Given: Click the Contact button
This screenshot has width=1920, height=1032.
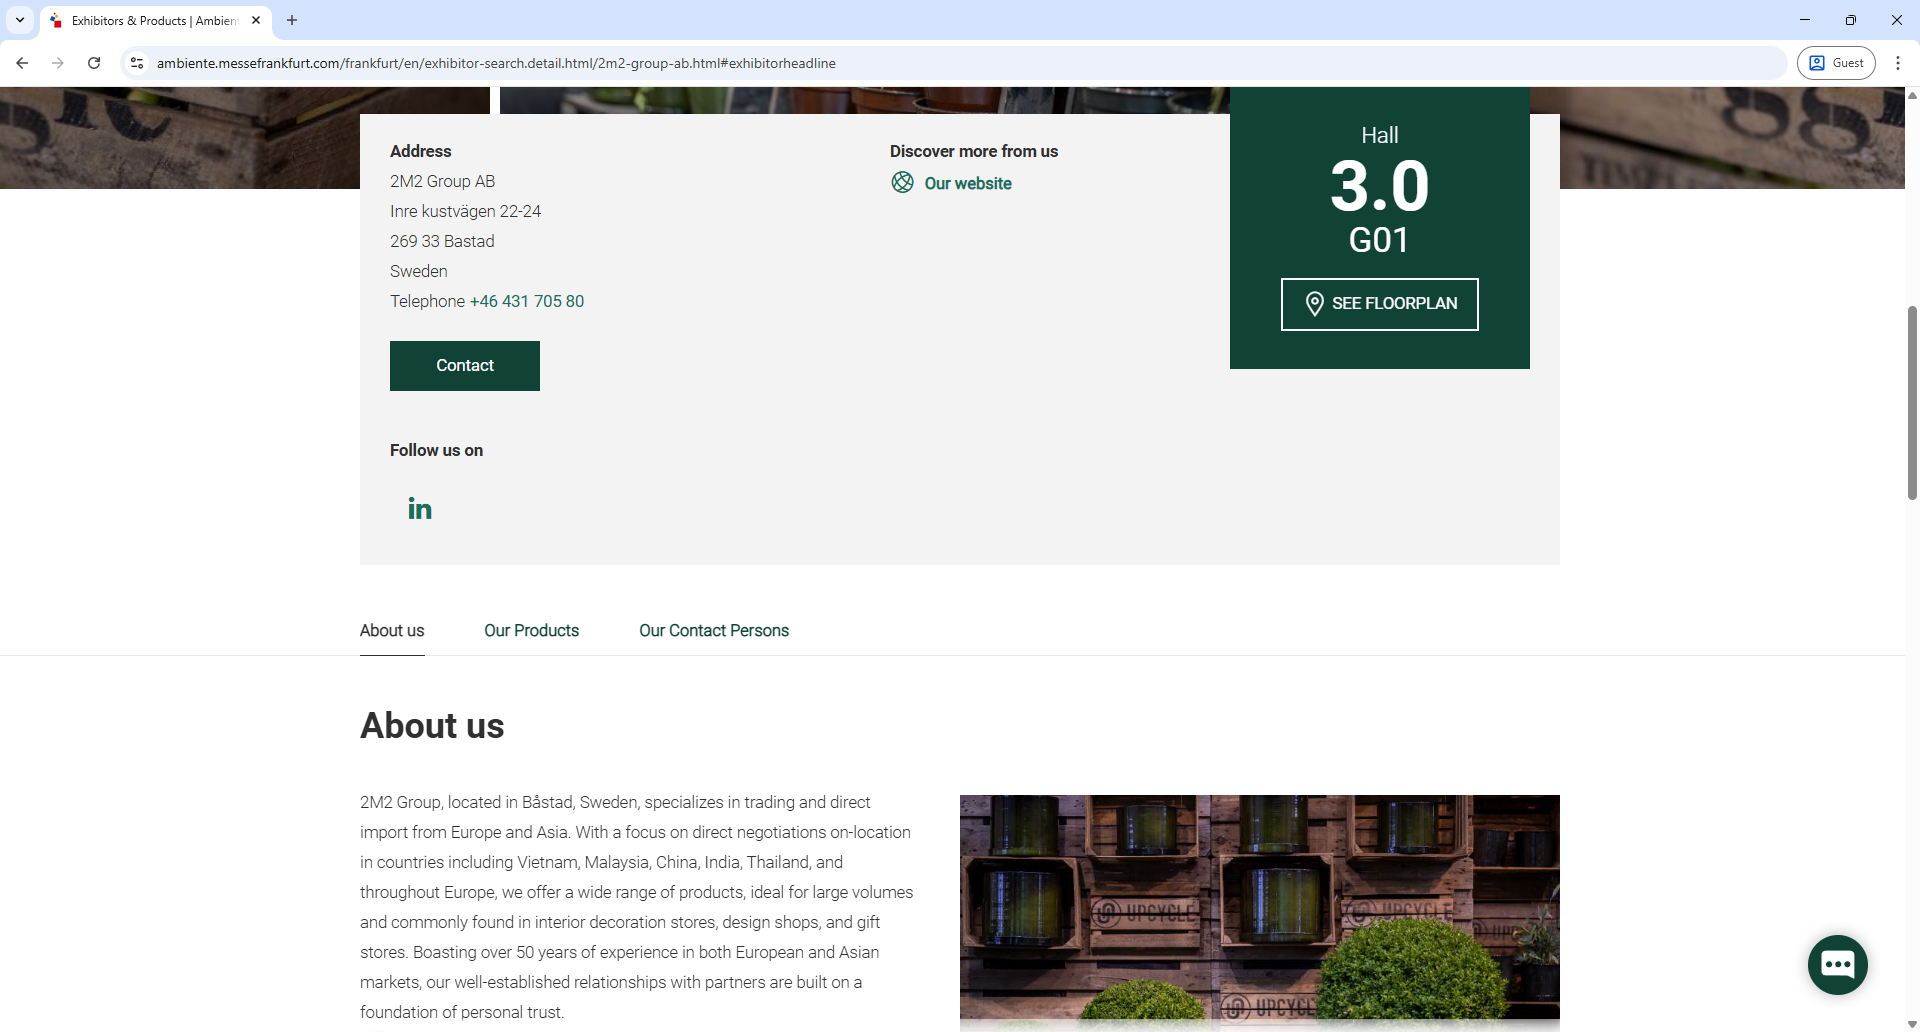Looking at the screenshot, I should pos(464,365).
